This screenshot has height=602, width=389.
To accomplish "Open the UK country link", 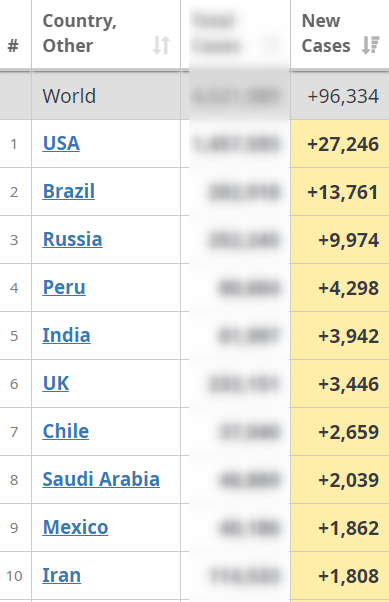I will tap(56, 384).
